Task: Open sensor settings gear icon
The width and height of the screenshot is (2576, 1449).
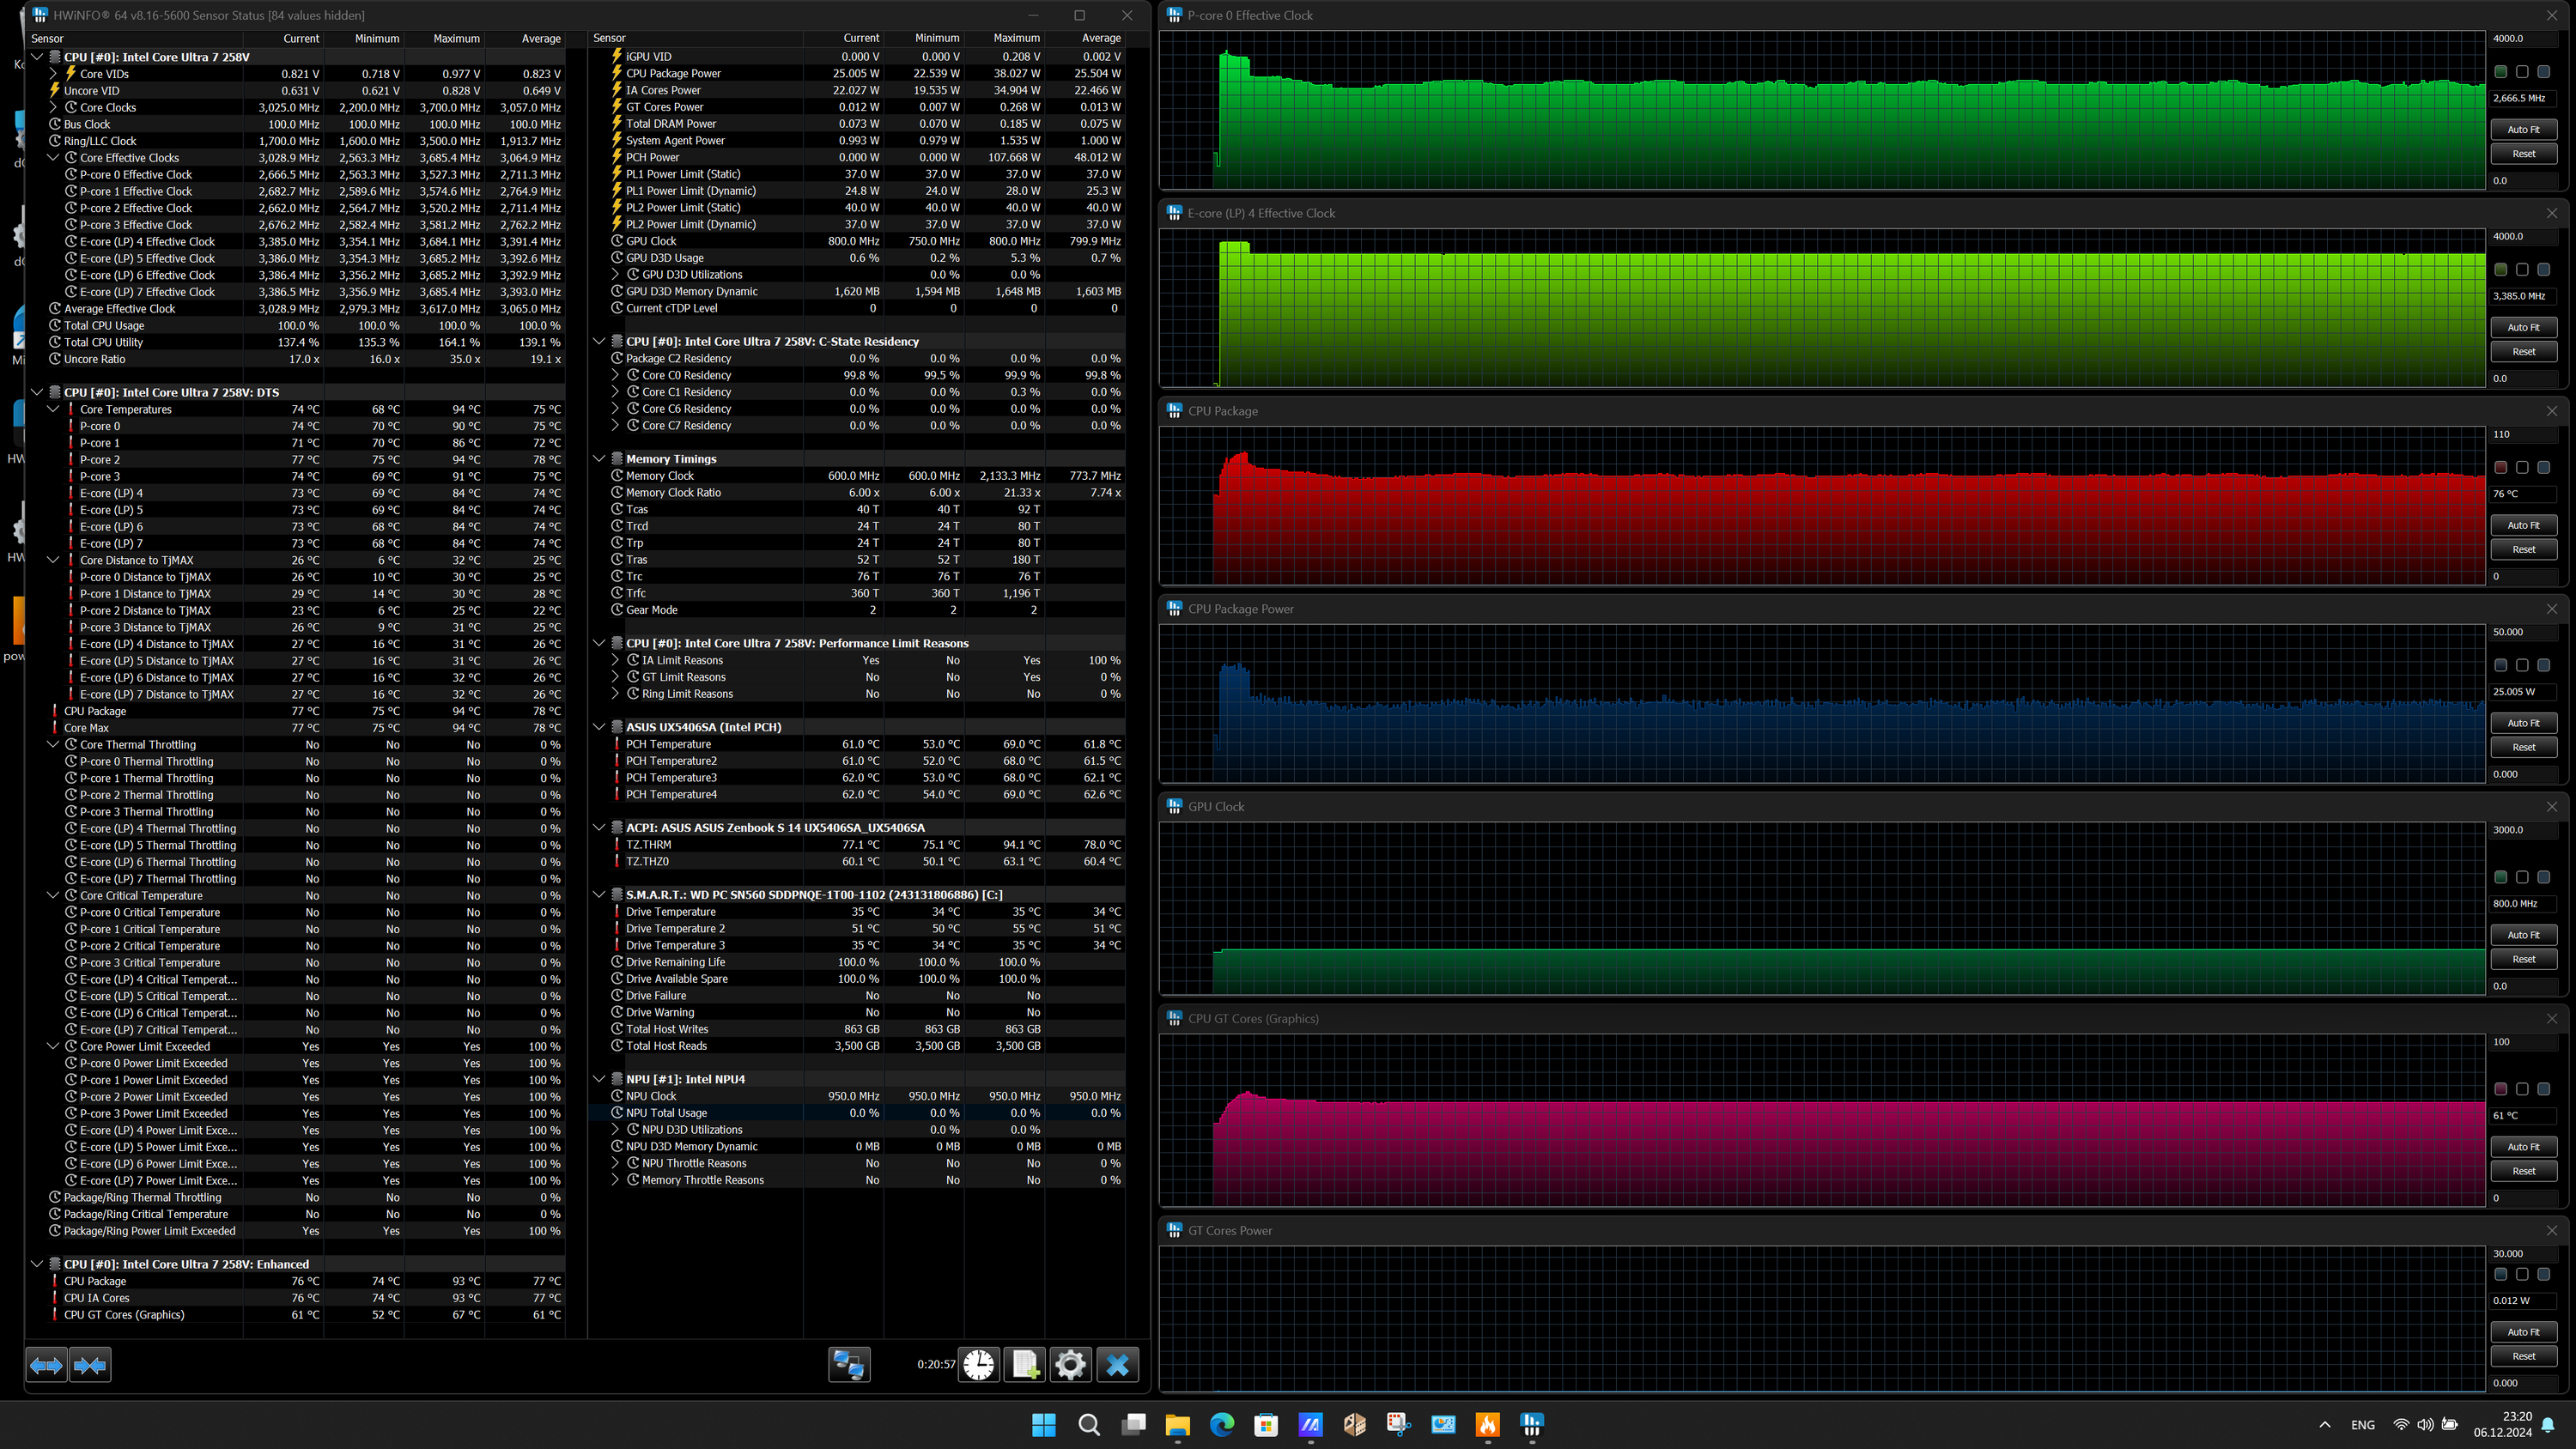Action: point(1070,1364)
